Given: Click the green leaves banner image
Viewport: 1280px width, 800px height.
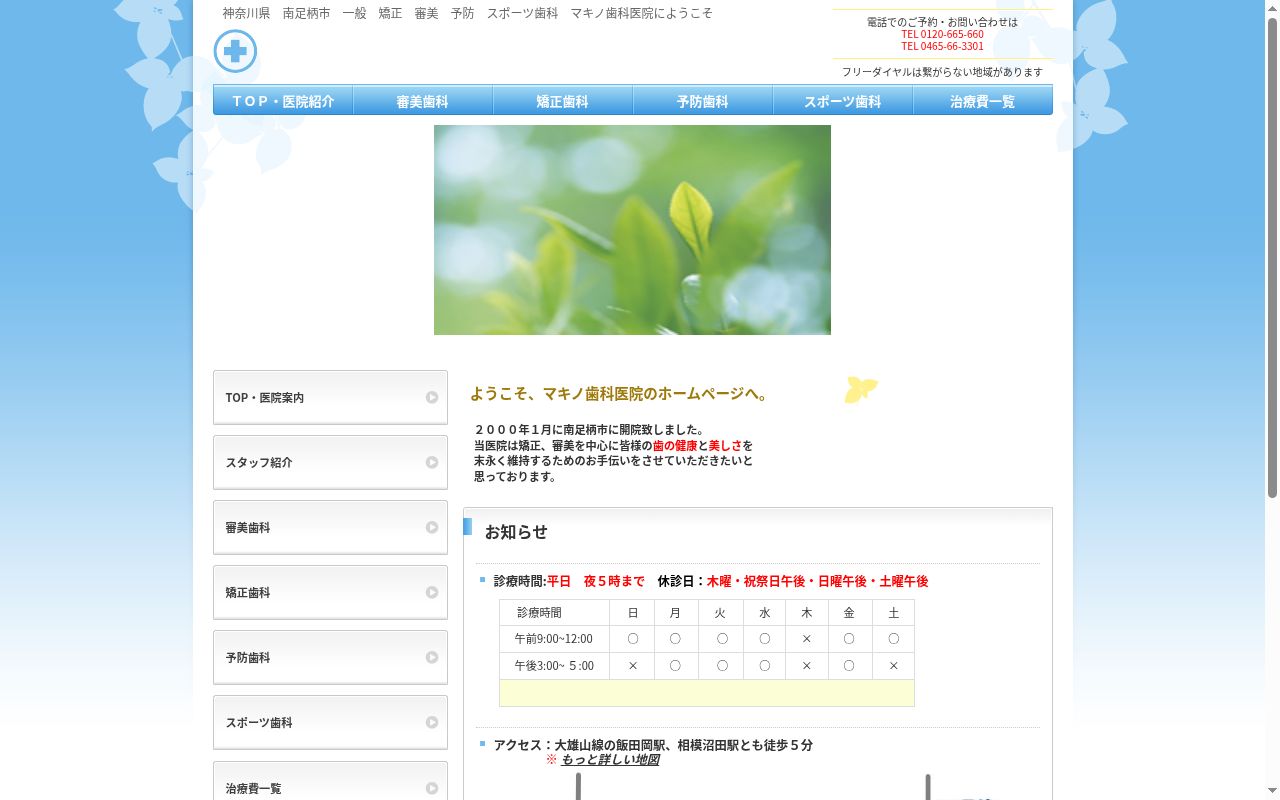Looking at the screenshot, I should (x=632, y=230).
